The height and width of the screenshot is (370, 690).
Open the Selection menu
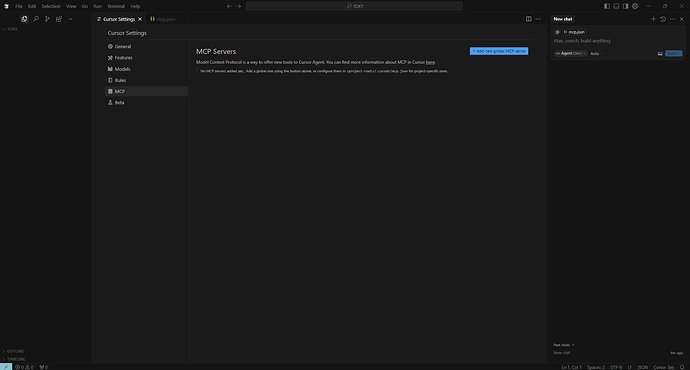[51, 6]
